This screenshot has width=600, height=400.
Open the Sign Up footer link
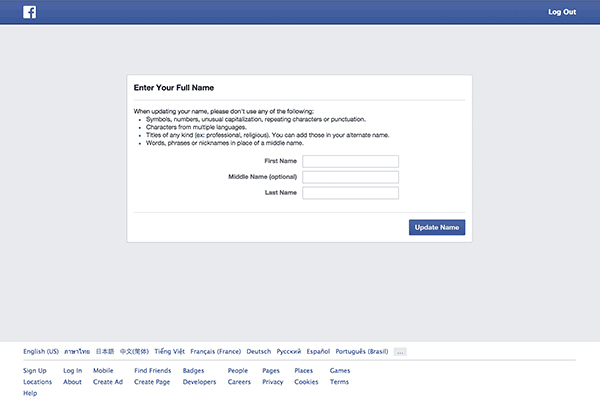point(35,371)
